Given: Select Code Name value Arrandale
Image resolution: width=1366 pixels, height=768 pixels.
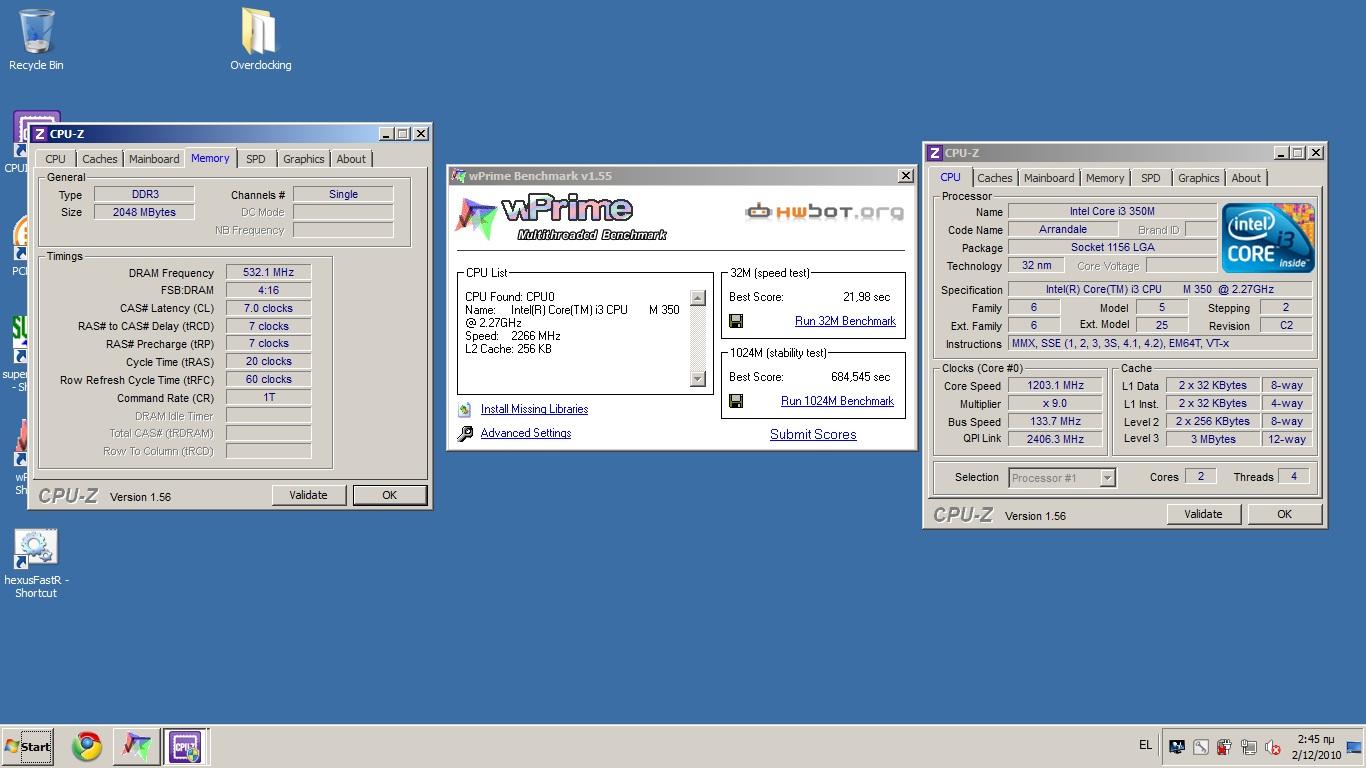Looking at the screenshot, I should click(x=1063, y=229).
